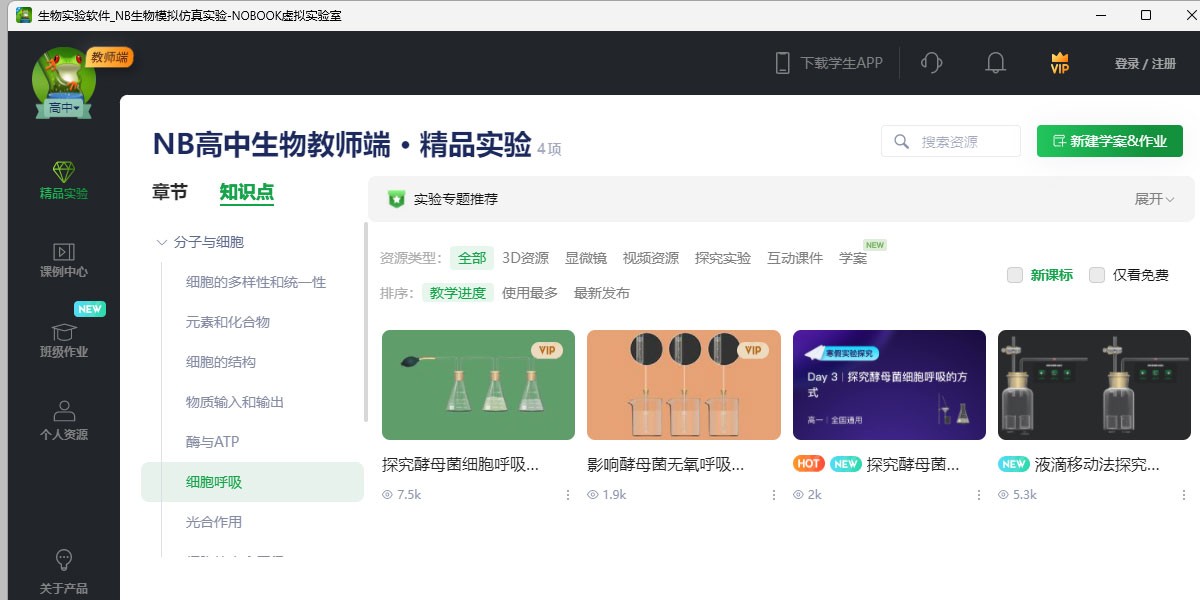Open more options for the 2k views card
Viewport: 1200px width, 600px height.
tap(979, 495)
